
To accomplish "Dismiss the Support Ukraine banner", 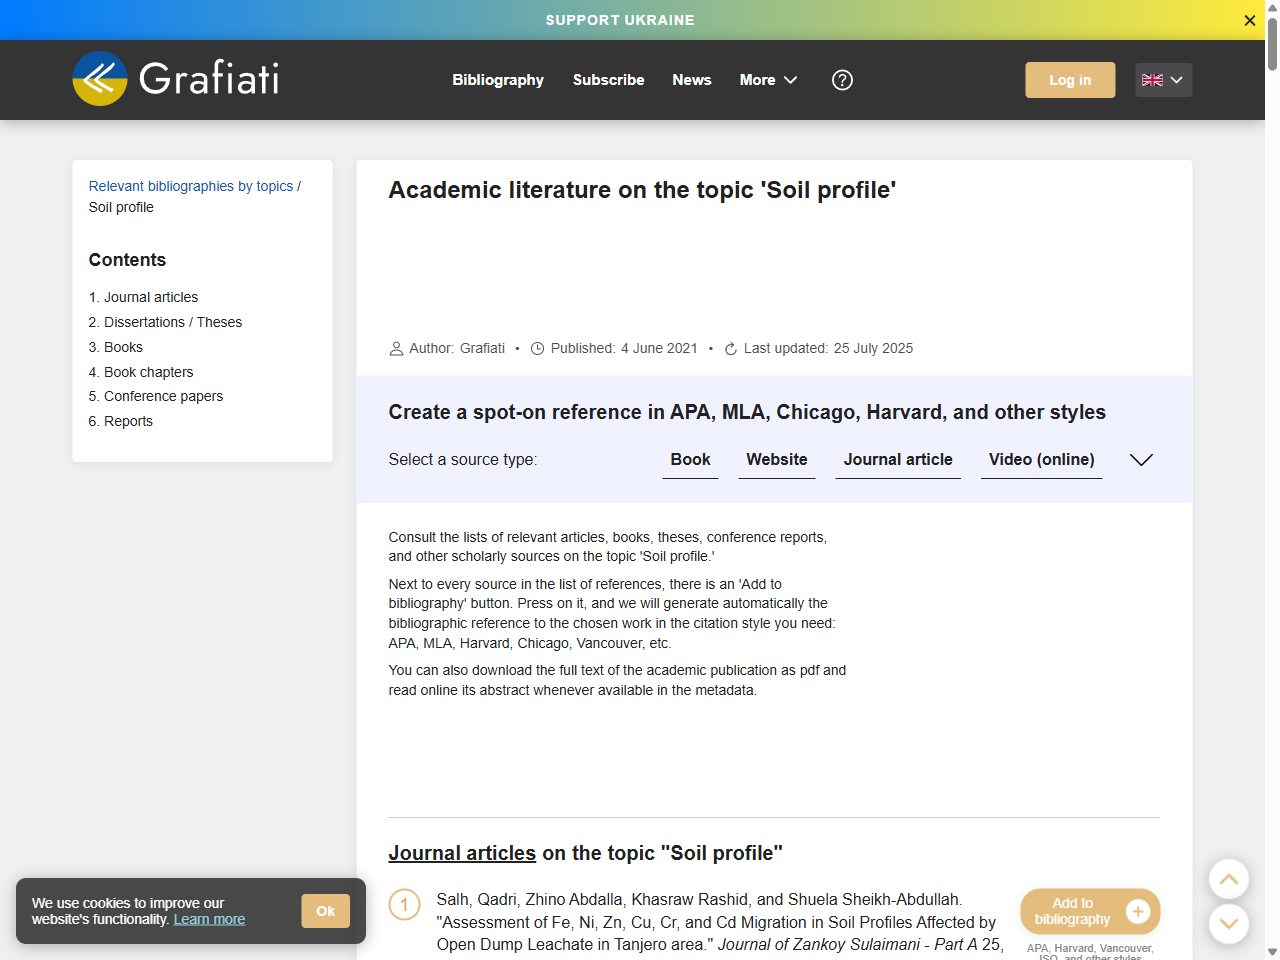I will pos(1249,20).
